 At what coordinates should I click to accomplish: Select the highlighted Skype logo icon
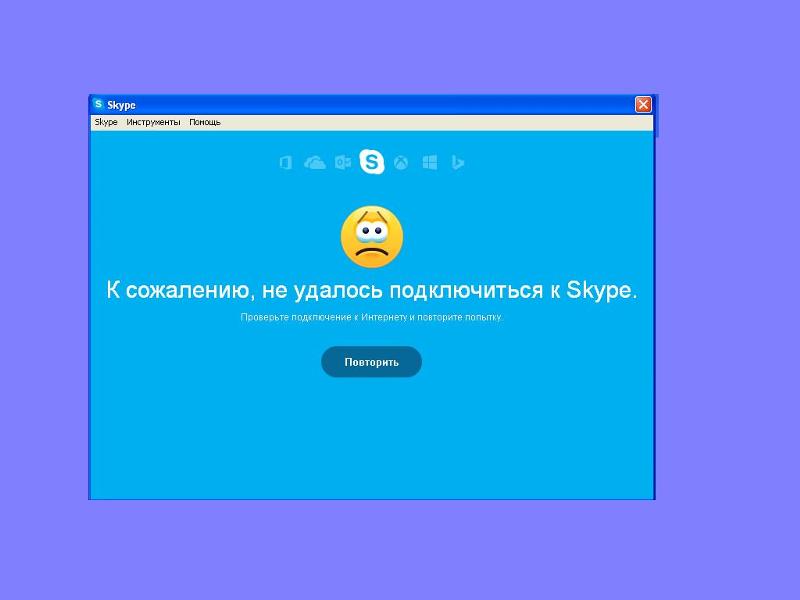pyautogui.click(x=371, y=161)
